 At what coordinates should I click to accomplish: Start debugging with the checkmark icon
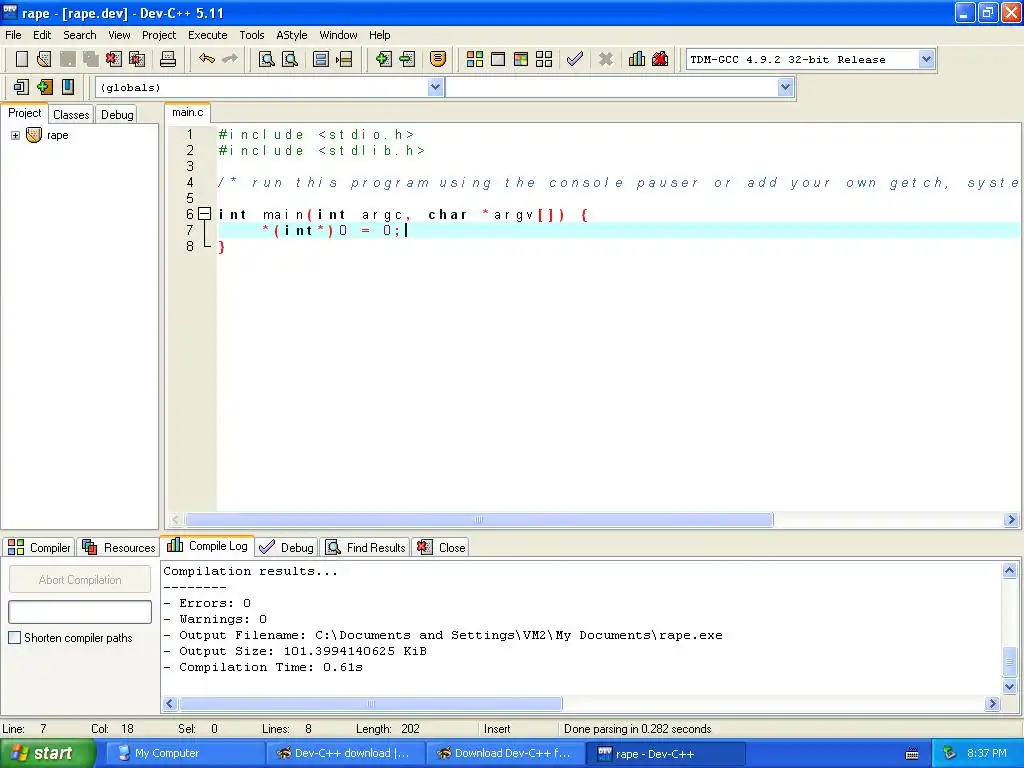point(575,59)
